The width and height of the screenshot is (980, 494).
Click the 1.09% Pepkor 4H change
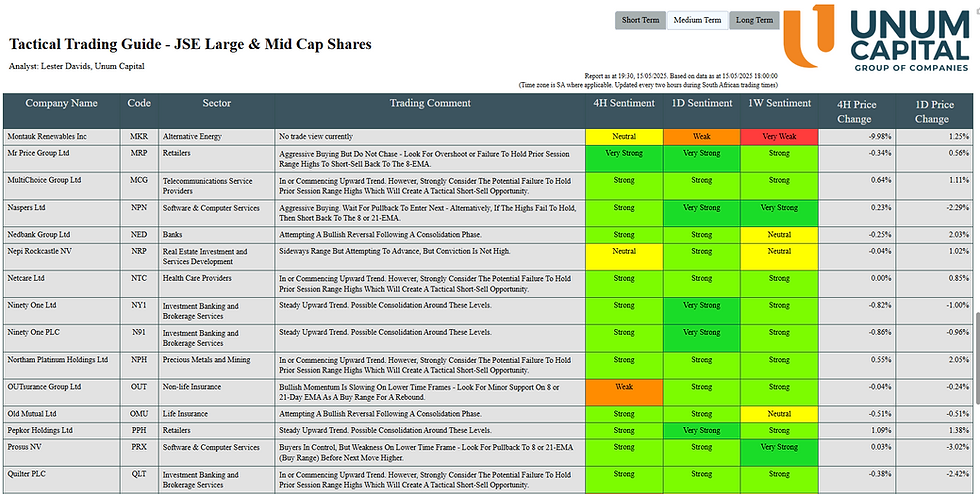point(880,431)
